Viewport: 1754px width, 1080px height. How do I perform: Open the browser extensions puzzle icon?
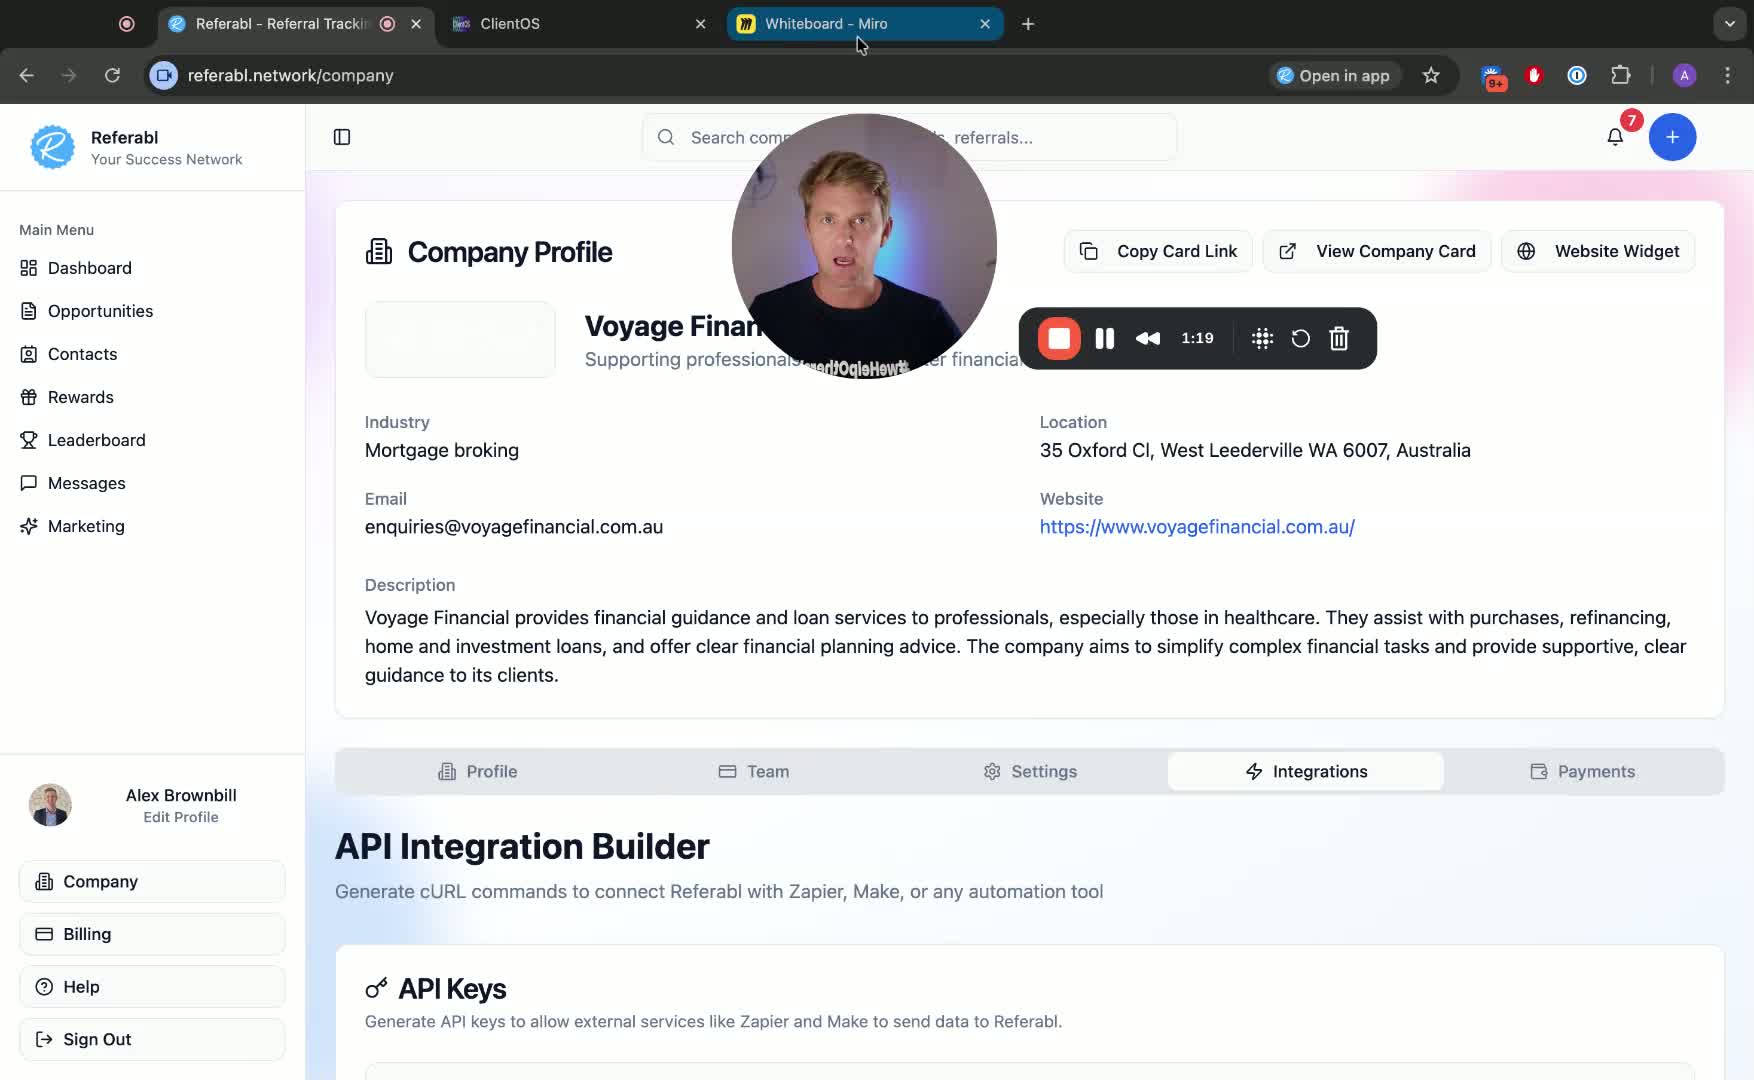(1621, 75)
